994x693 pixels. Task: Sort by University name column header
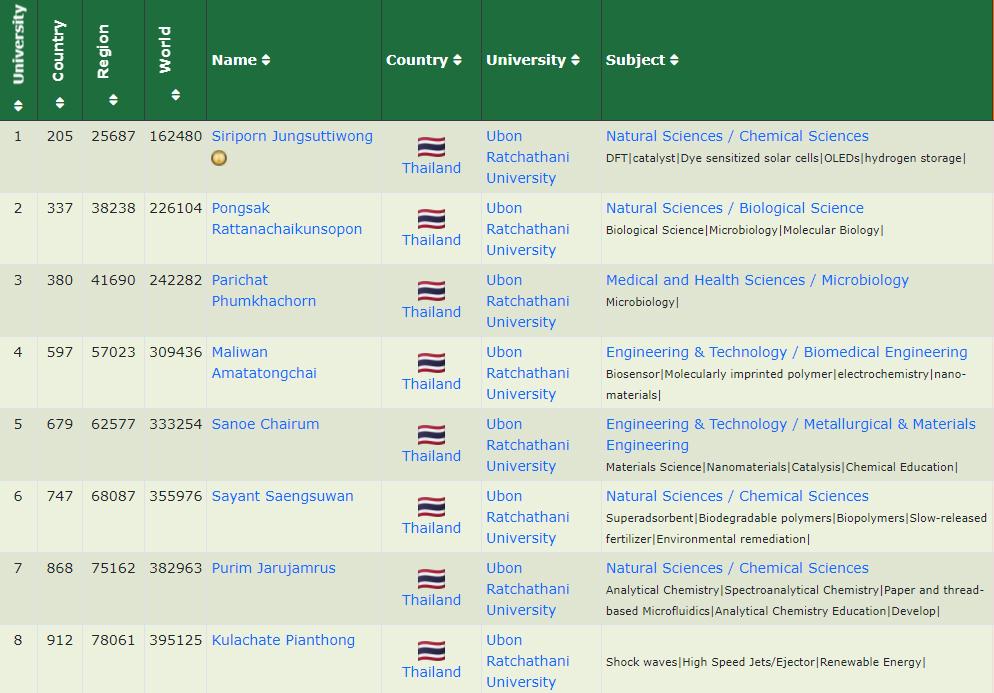pyautogui.click(x=532, y=60)
